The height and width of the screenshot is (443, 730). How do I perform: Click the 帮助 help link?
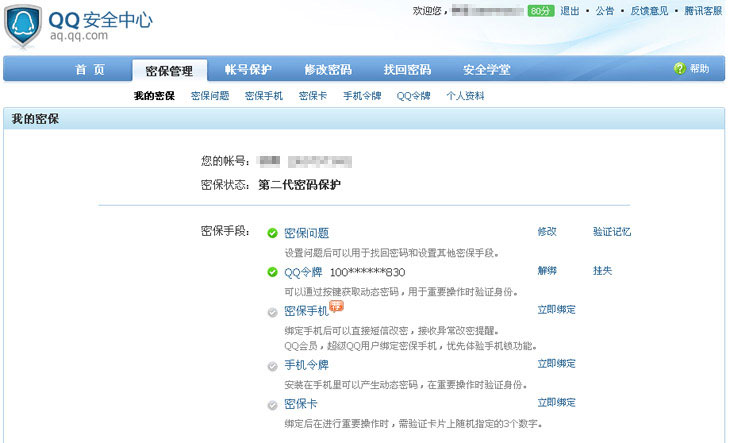[699, 69]
